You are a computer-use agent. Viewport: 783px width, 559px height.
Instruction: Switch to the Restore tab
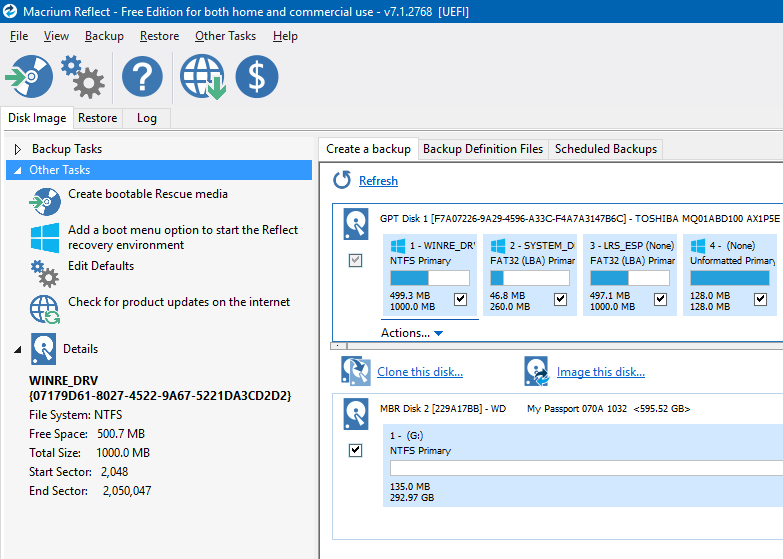97,118
